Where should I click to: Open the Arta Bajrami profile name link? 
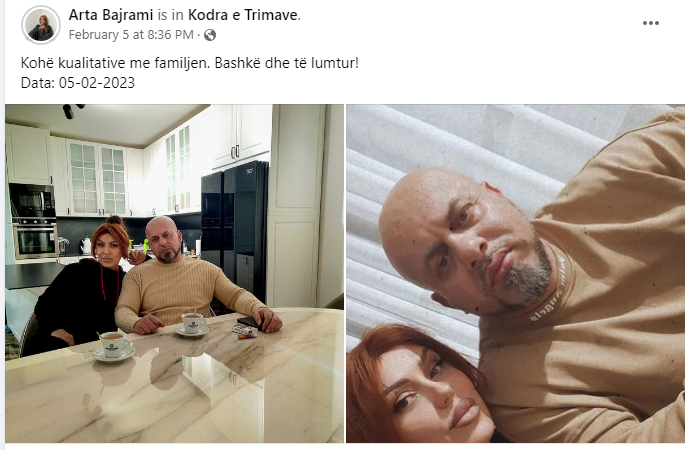111,15
